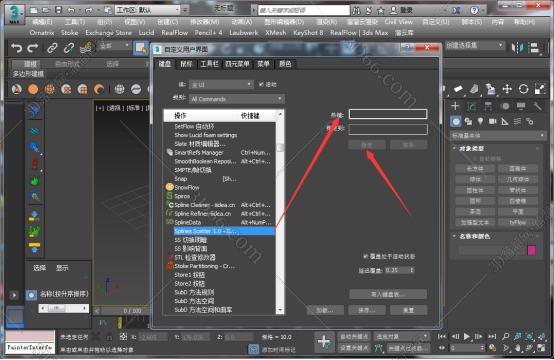Open the Motion tab in command panel
The width and height of the screenshot is (554, 360).
505,106
